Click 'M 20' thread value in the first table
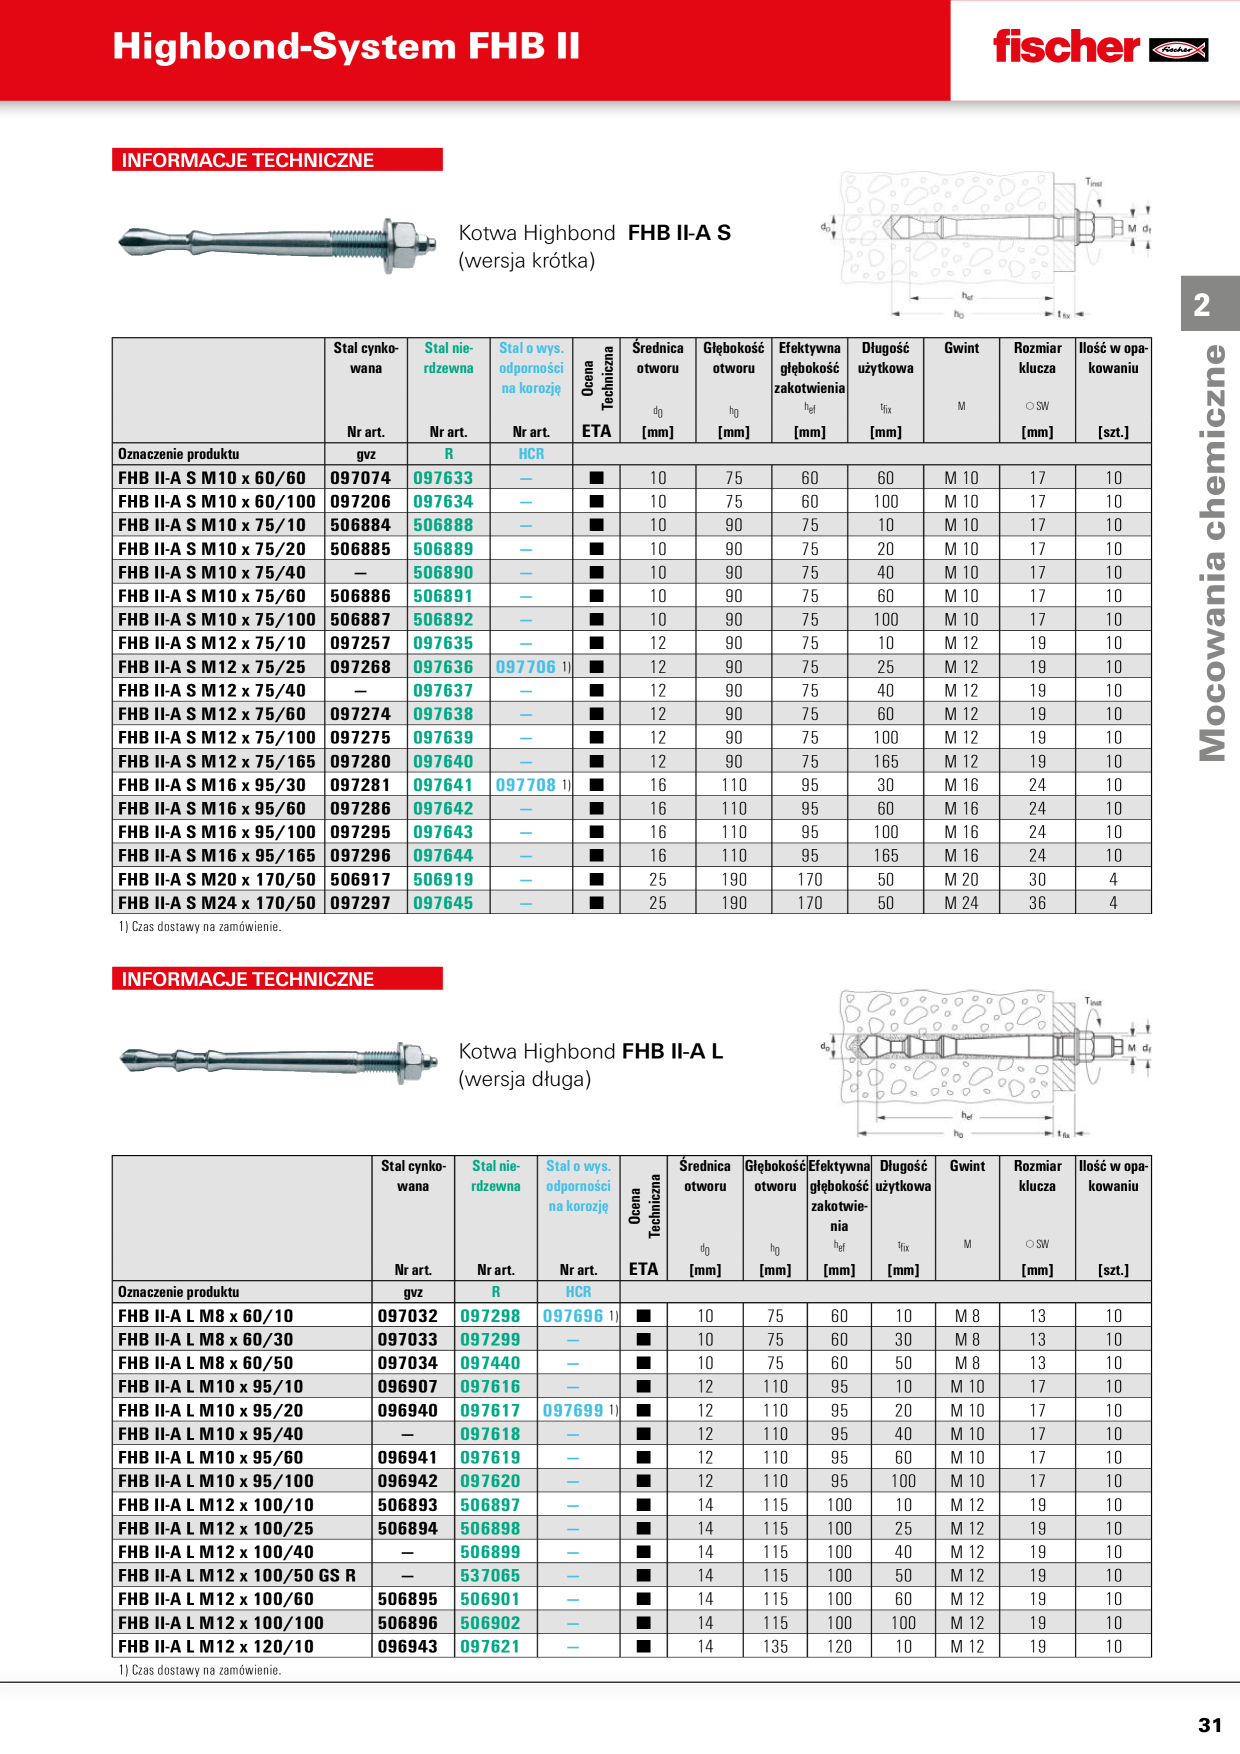The width and height of the screenshot is (1240, 1754). [x=962, y=879]
